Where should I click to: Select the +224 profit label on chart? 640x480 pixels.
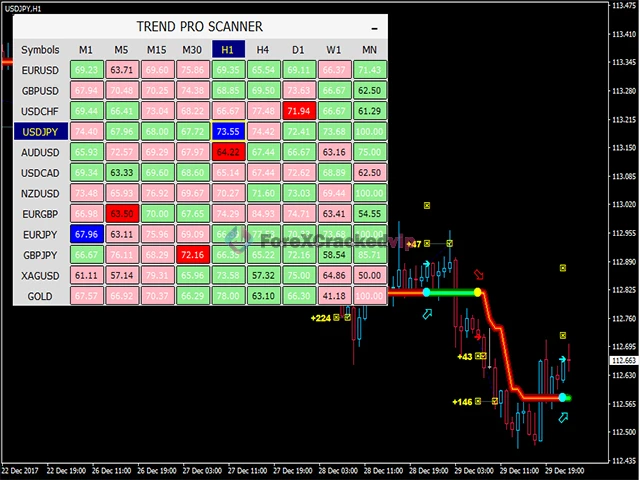tap(320, 318)
